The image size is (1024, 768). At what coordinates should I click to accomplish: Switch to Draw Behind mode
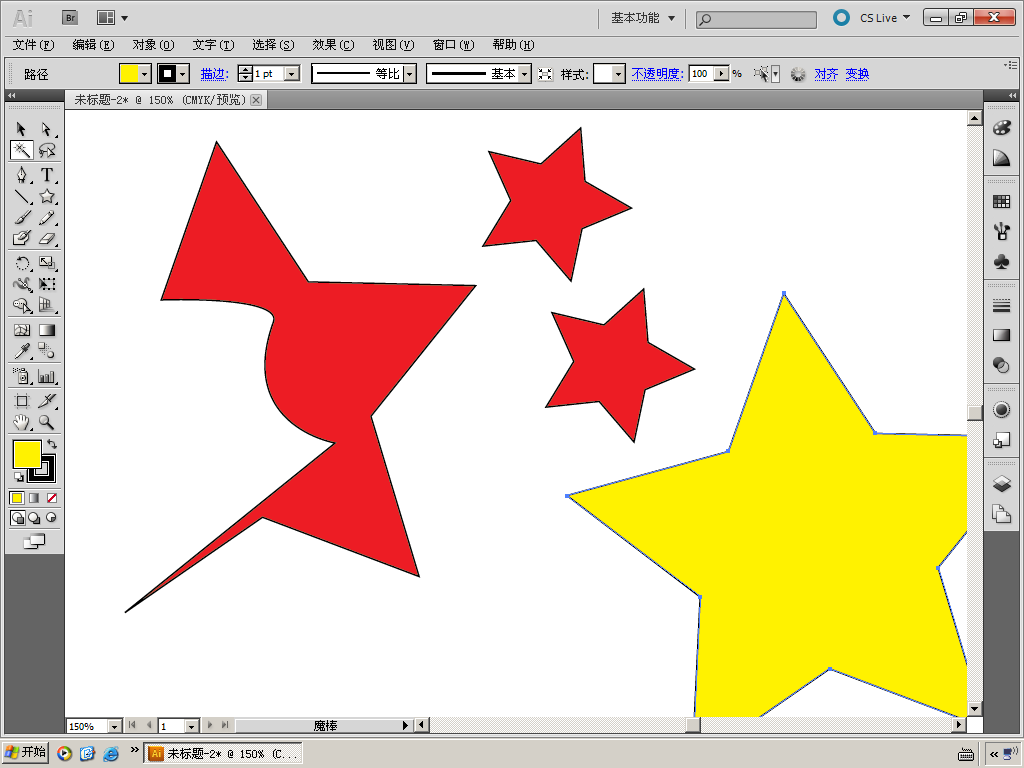(34, 518)
